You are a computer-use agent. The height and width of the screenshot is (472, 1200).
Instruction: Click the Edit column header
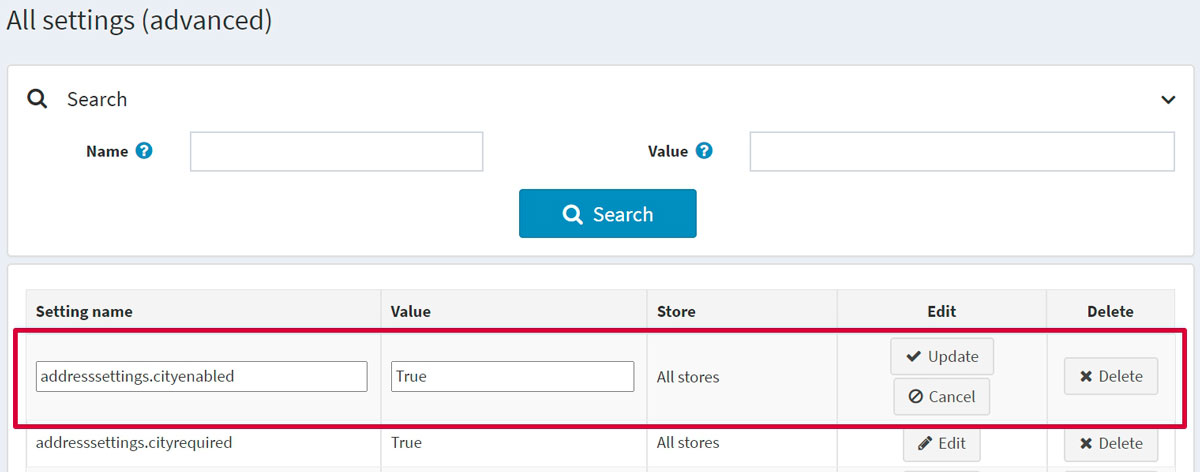[941, 311]
